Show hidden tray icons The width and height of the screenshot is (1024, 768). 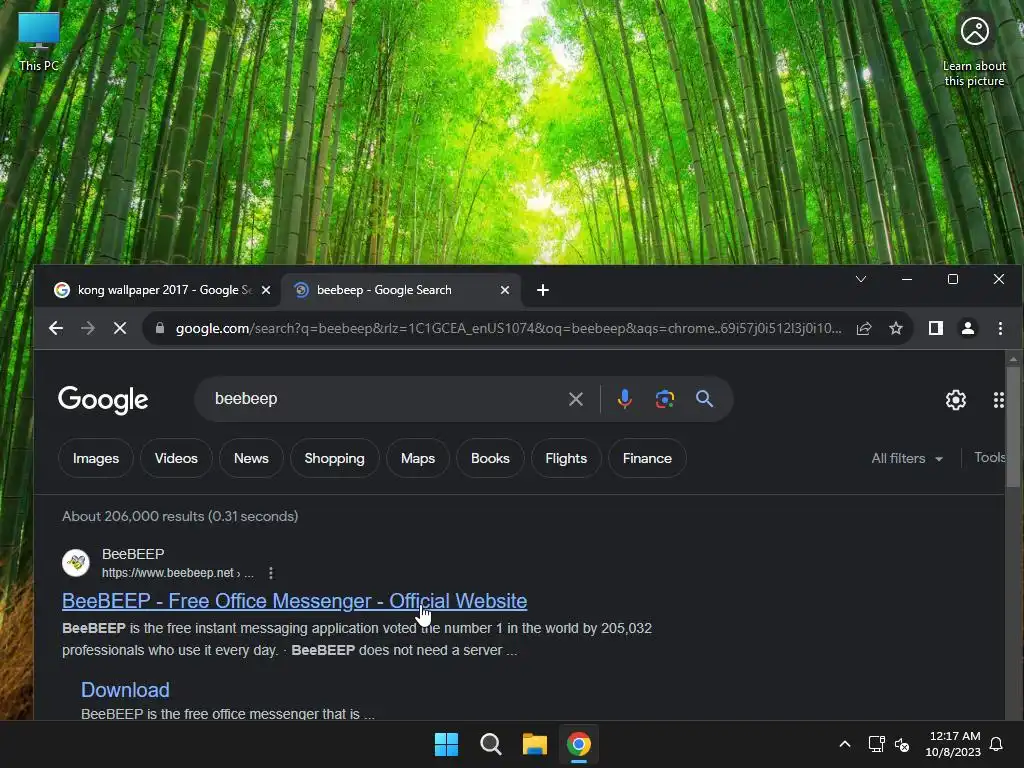[844, 744]
